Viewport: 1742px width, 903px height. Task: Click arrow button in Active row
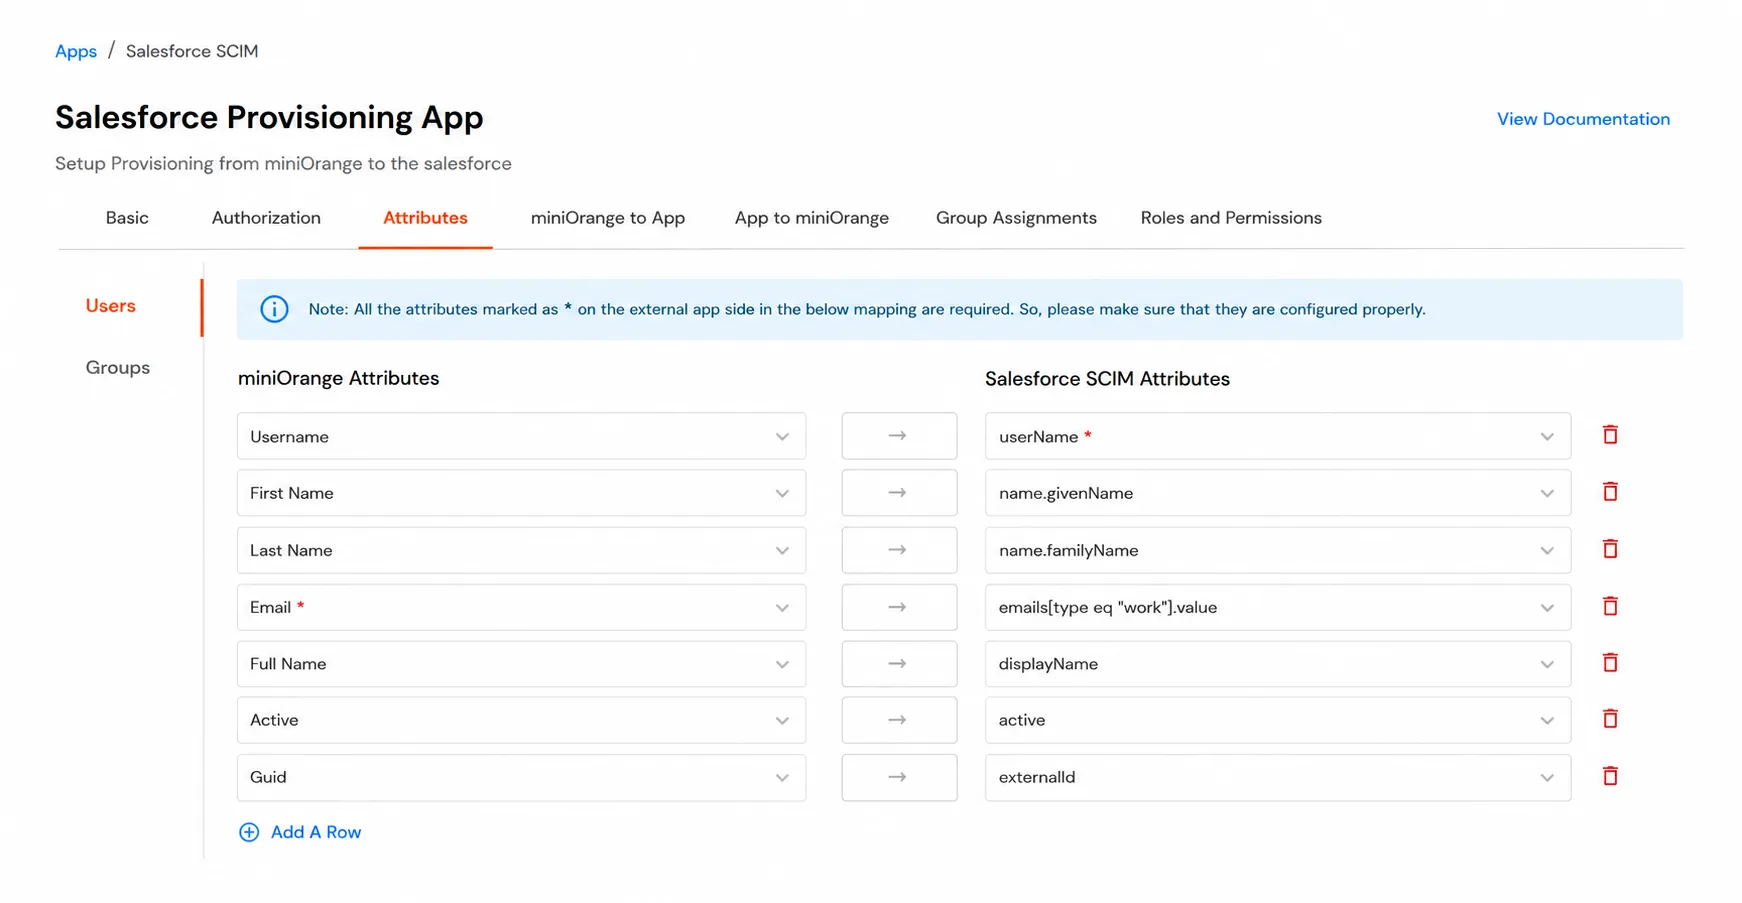point(899,720)
